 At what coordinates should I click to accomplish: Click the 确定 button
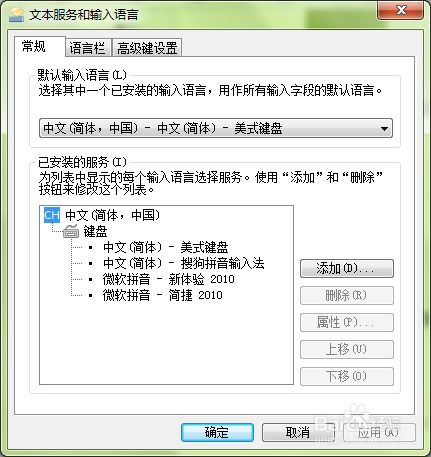click(217, 432)
